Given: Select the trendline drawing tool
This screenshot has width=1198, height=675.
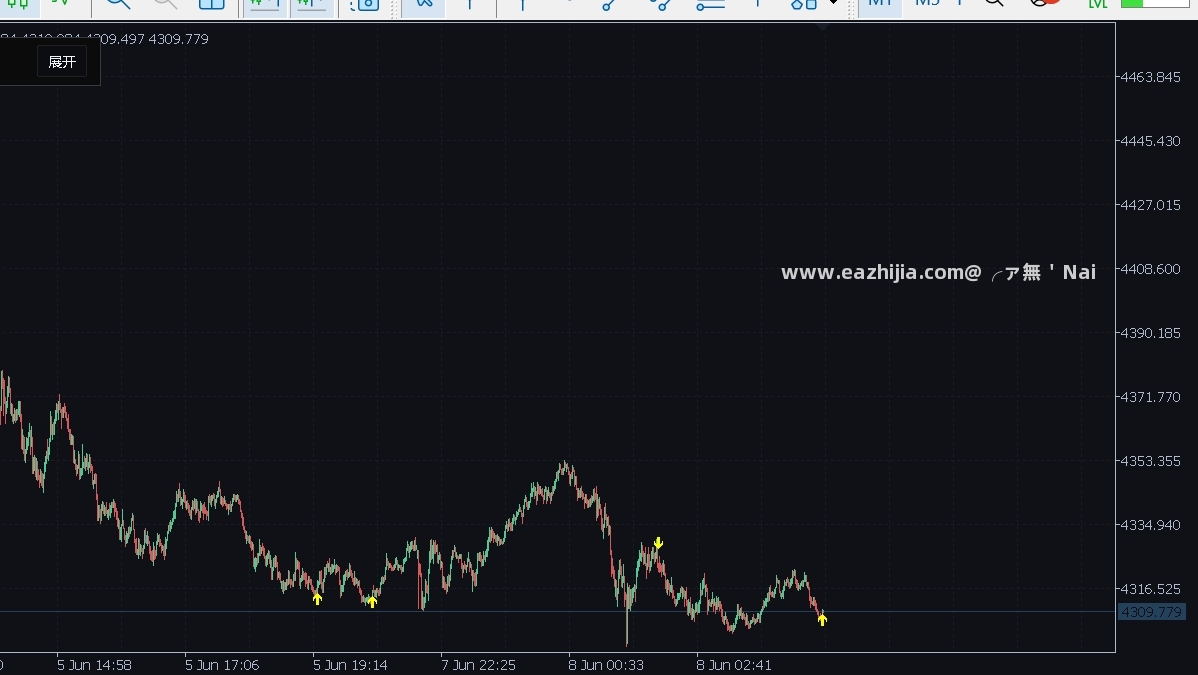Looking at the screenshot, I should [610, 4].
